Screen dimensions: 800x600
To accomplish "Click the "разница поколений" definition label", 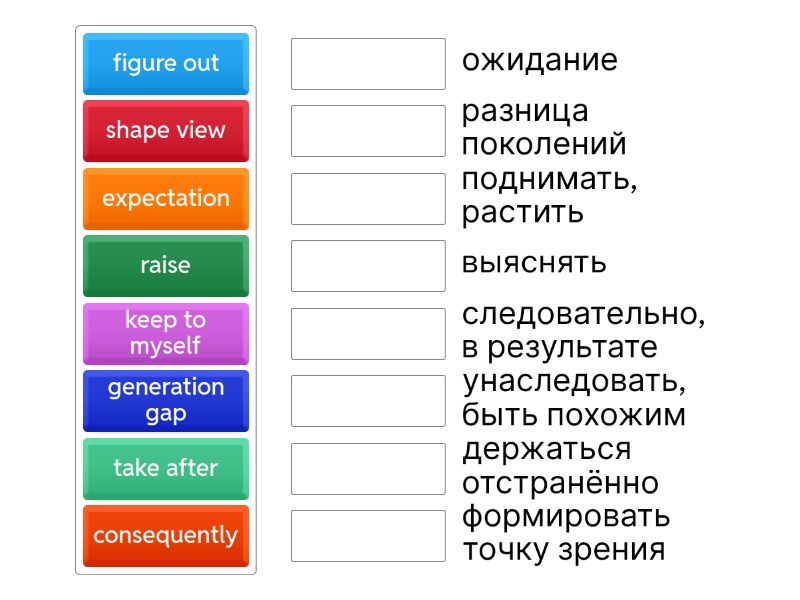I will pyautogui.click(x=543, y=127).
